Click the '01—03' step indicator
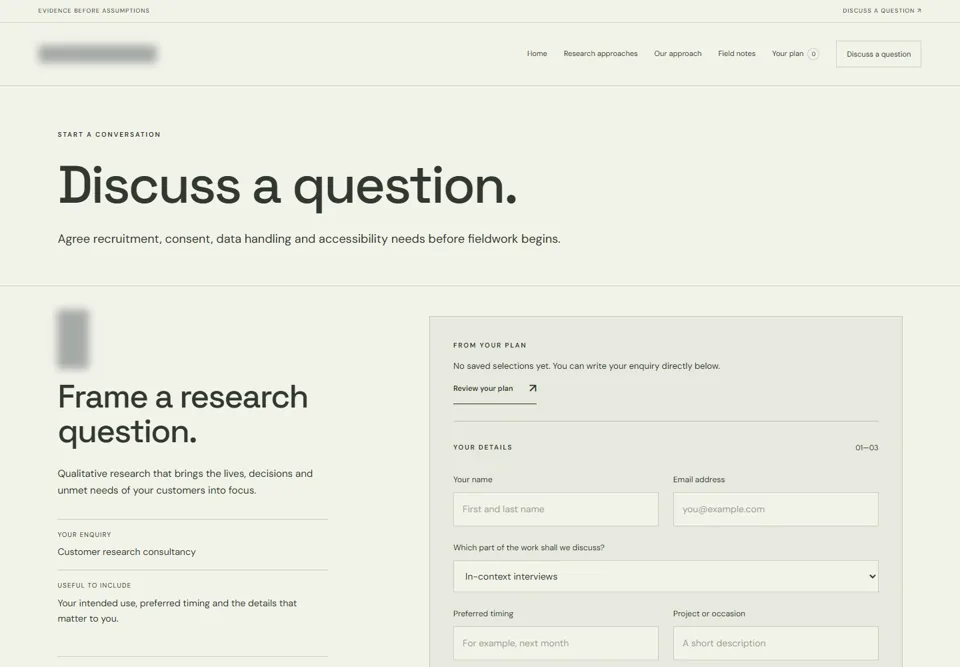 pyautogui.click(x=866, y=448)
